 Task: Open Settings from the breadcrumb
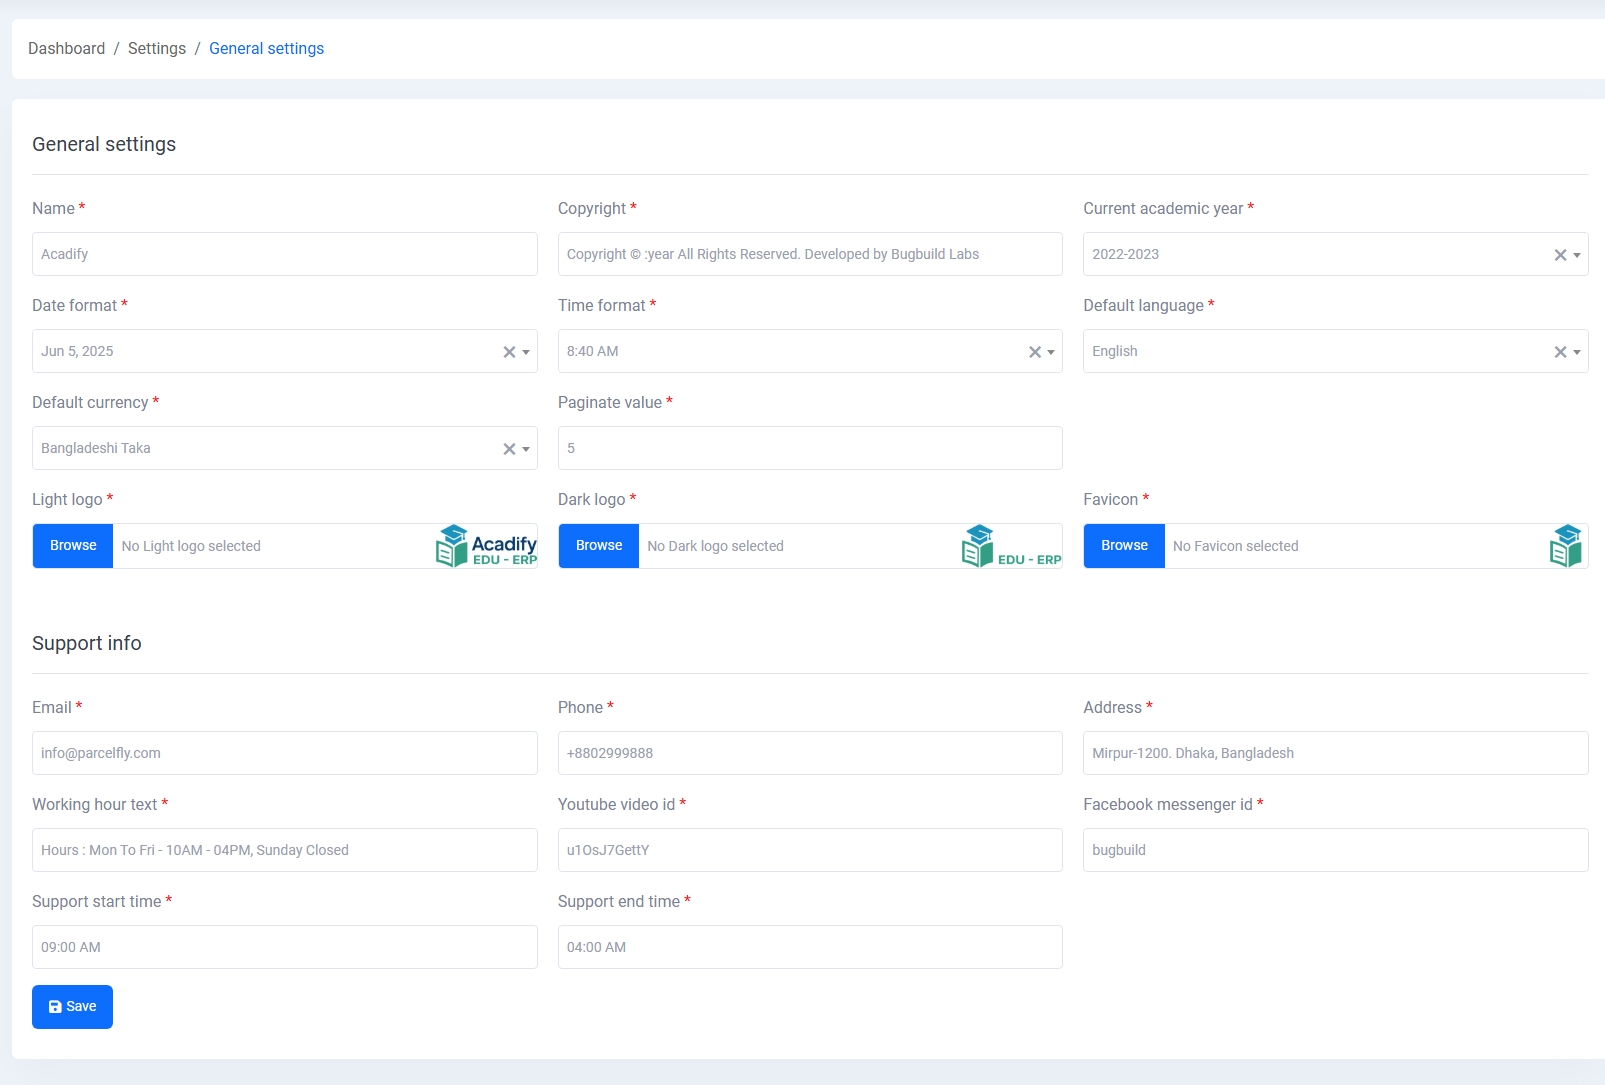(x=156, y=48)
